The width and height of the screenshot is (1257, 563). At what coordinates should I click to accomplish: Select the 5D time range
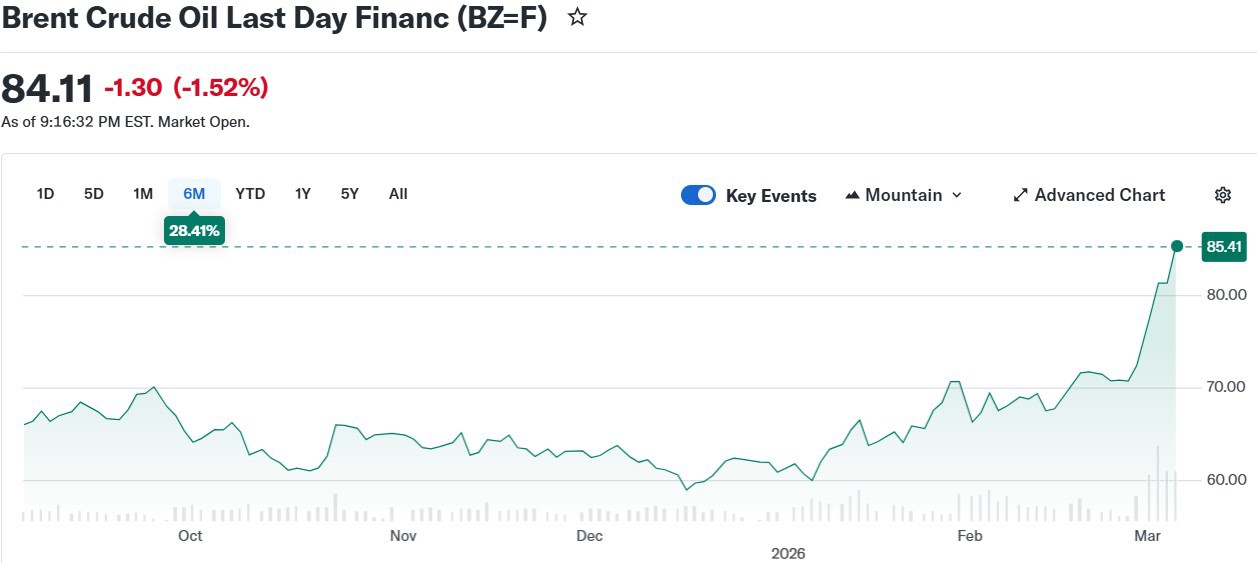pos(93,194)
